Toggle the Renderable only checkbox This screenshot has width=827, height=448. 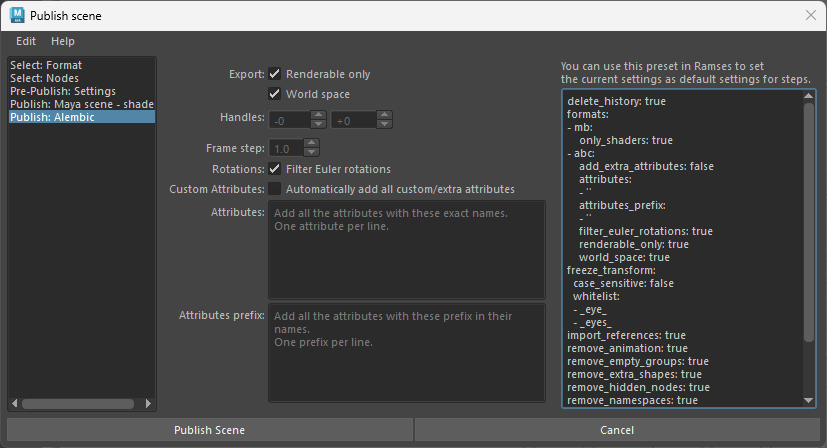click(x=275, y=74)
